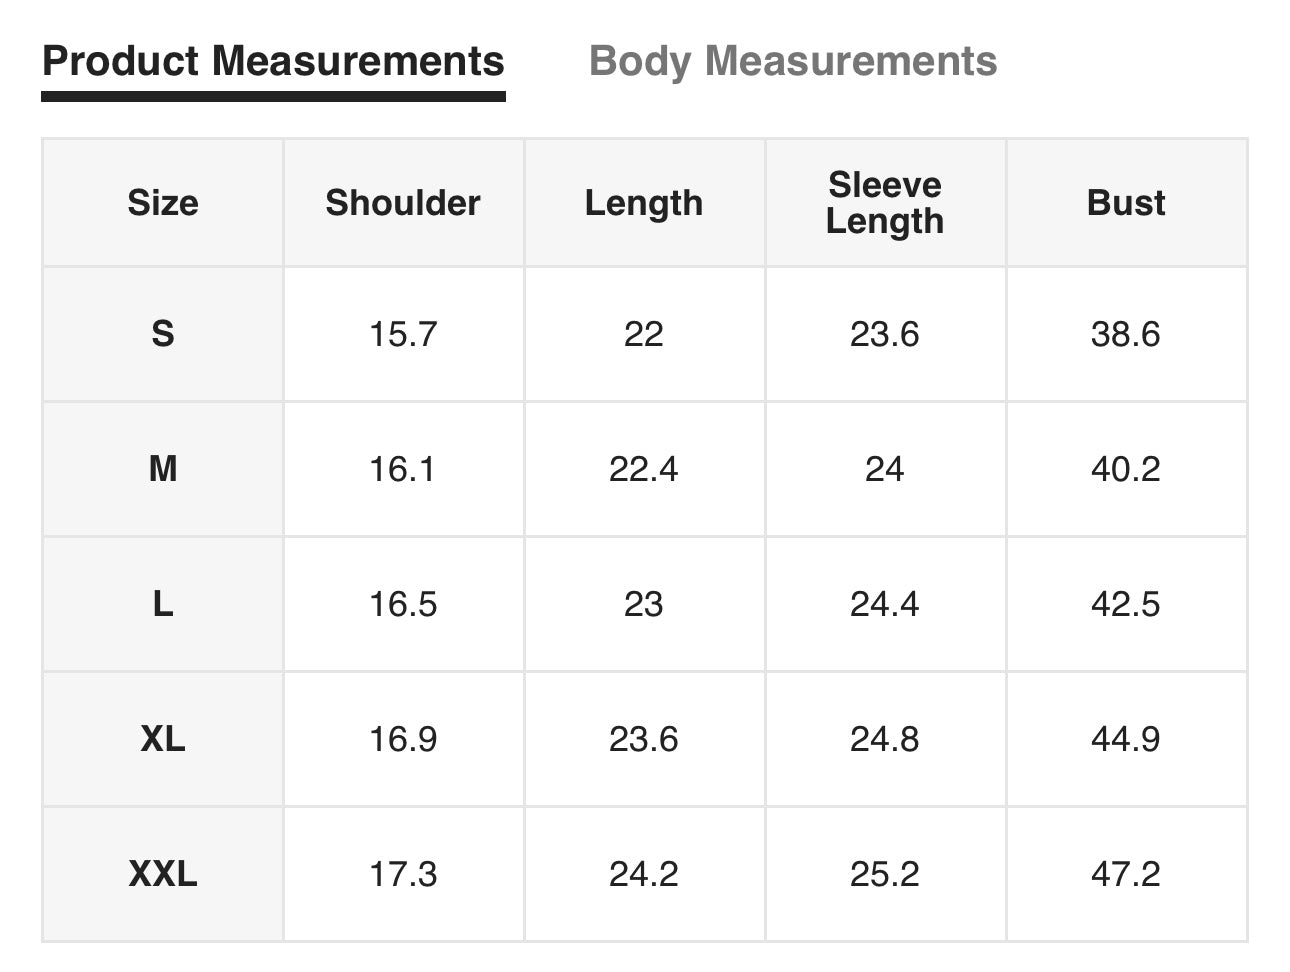Image resolution: width=1290 pixels, height=972 pixels.
Task: Select the Product Measurements tab
Action: [x=273, y=61]
